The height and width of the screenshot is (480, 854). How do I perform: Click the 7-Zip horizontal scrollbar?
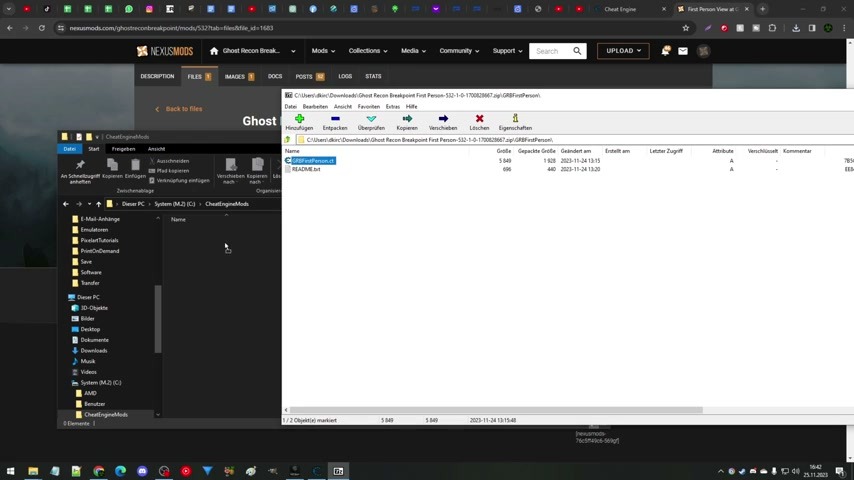495,410
